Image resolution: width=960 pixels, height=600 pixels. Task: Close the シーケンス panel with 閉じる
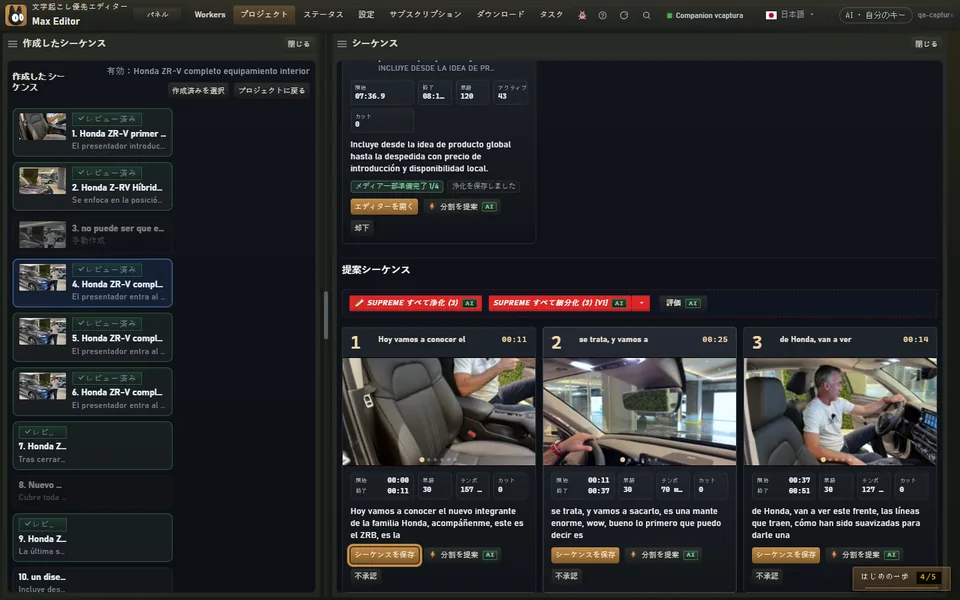926,44
